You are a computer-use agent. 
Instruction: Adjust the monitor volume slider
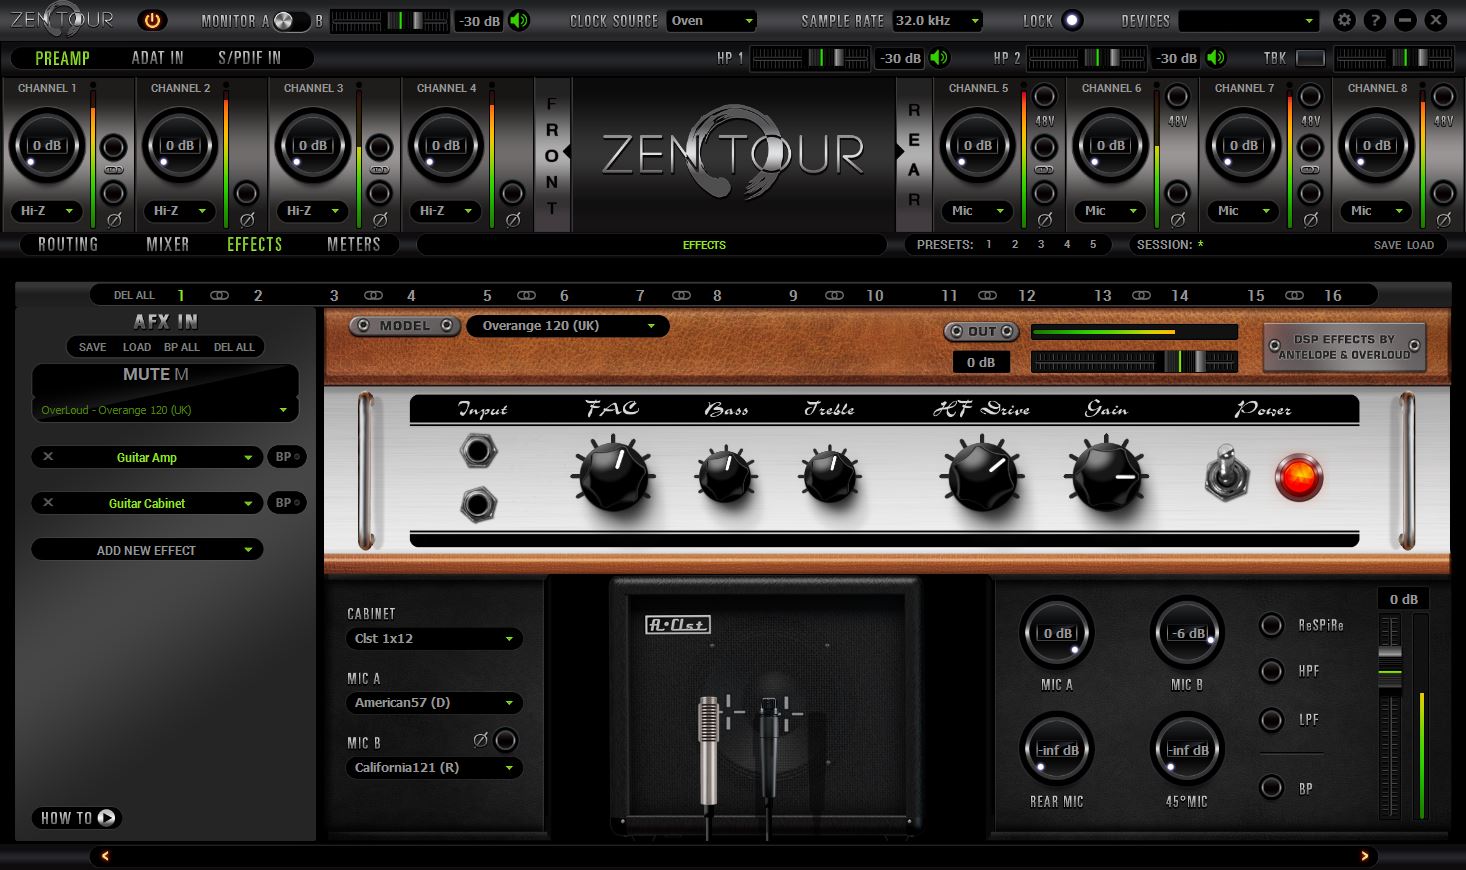(390, 20)
